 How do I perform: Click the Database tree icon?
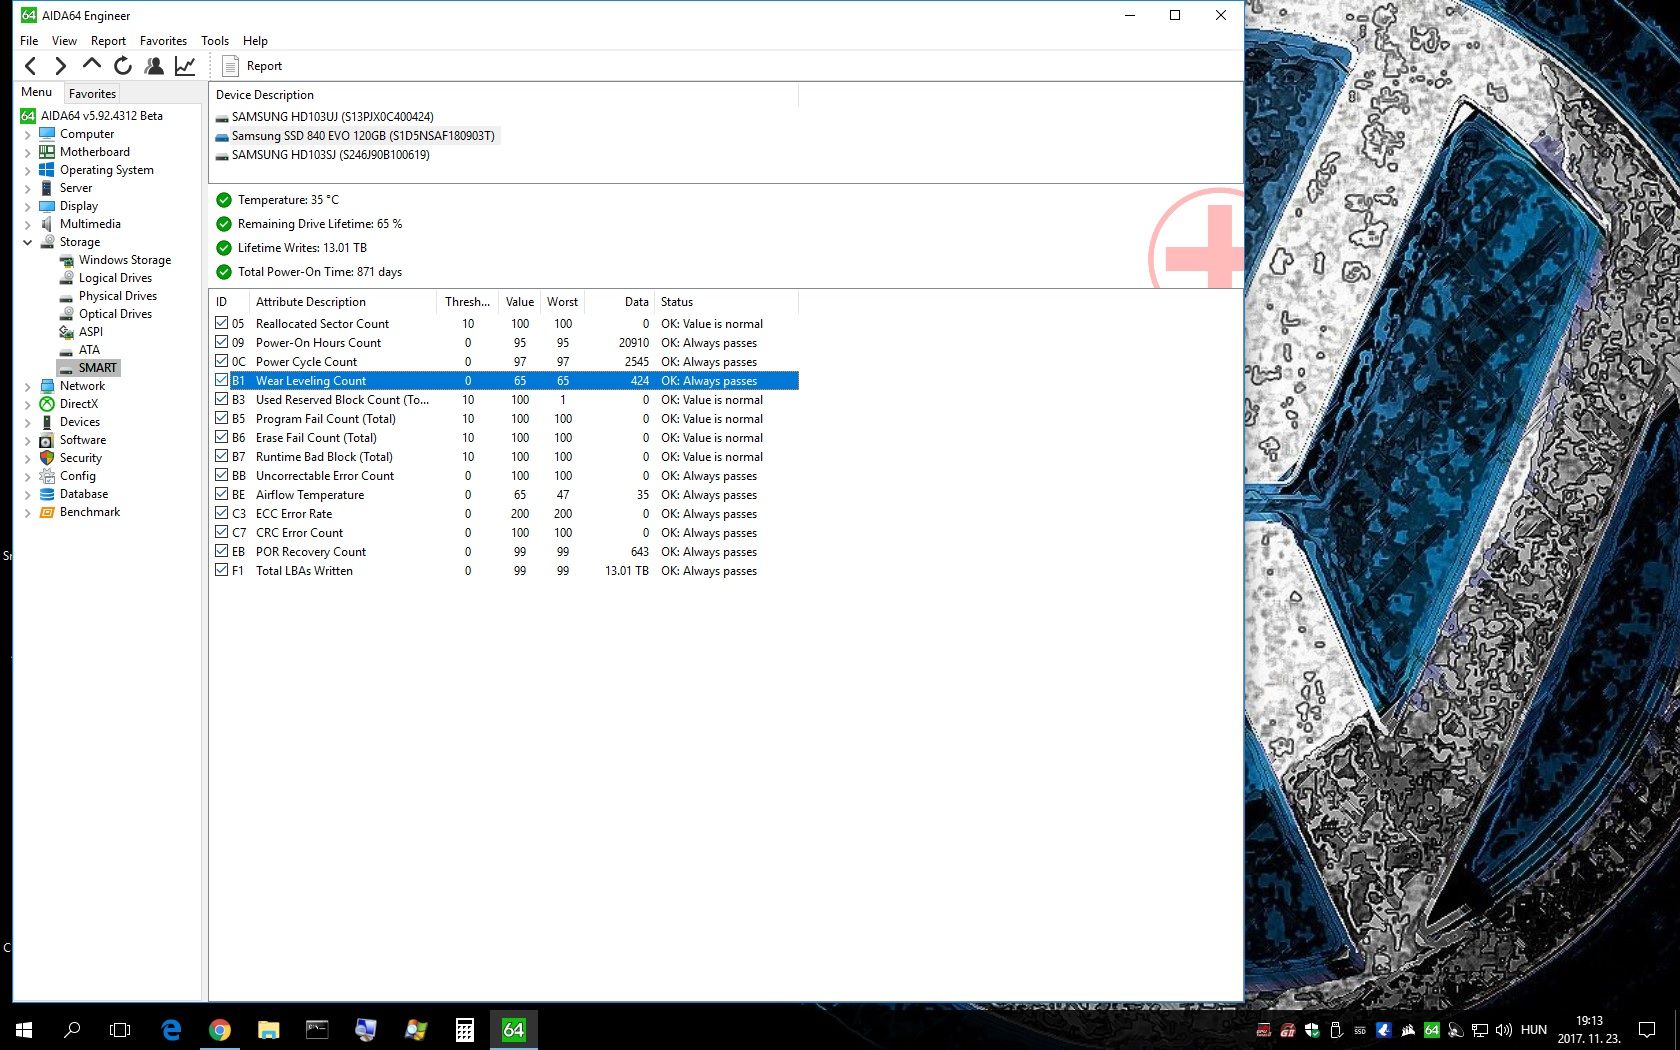[x=47, y=494]
